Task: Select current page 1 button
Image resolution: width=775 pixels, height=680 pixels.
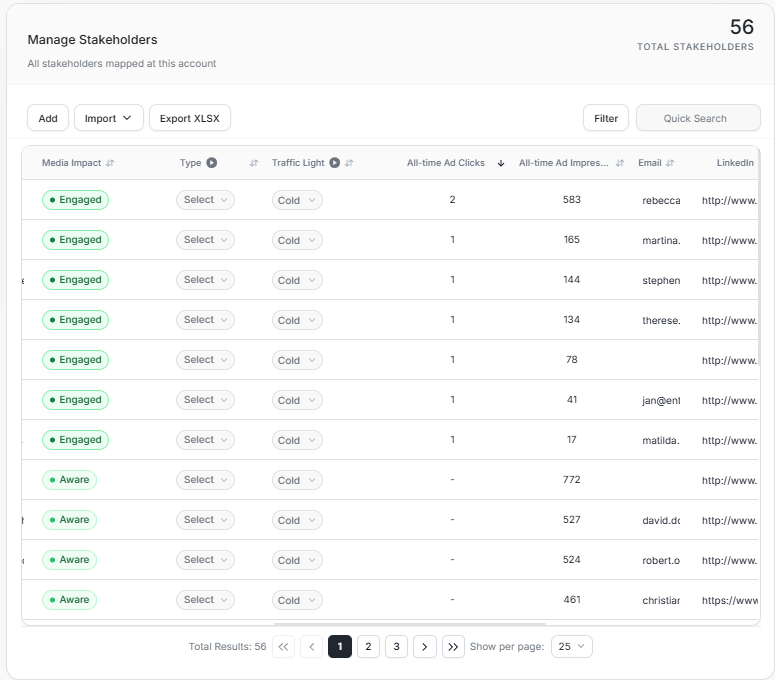Action: point(340,646)
